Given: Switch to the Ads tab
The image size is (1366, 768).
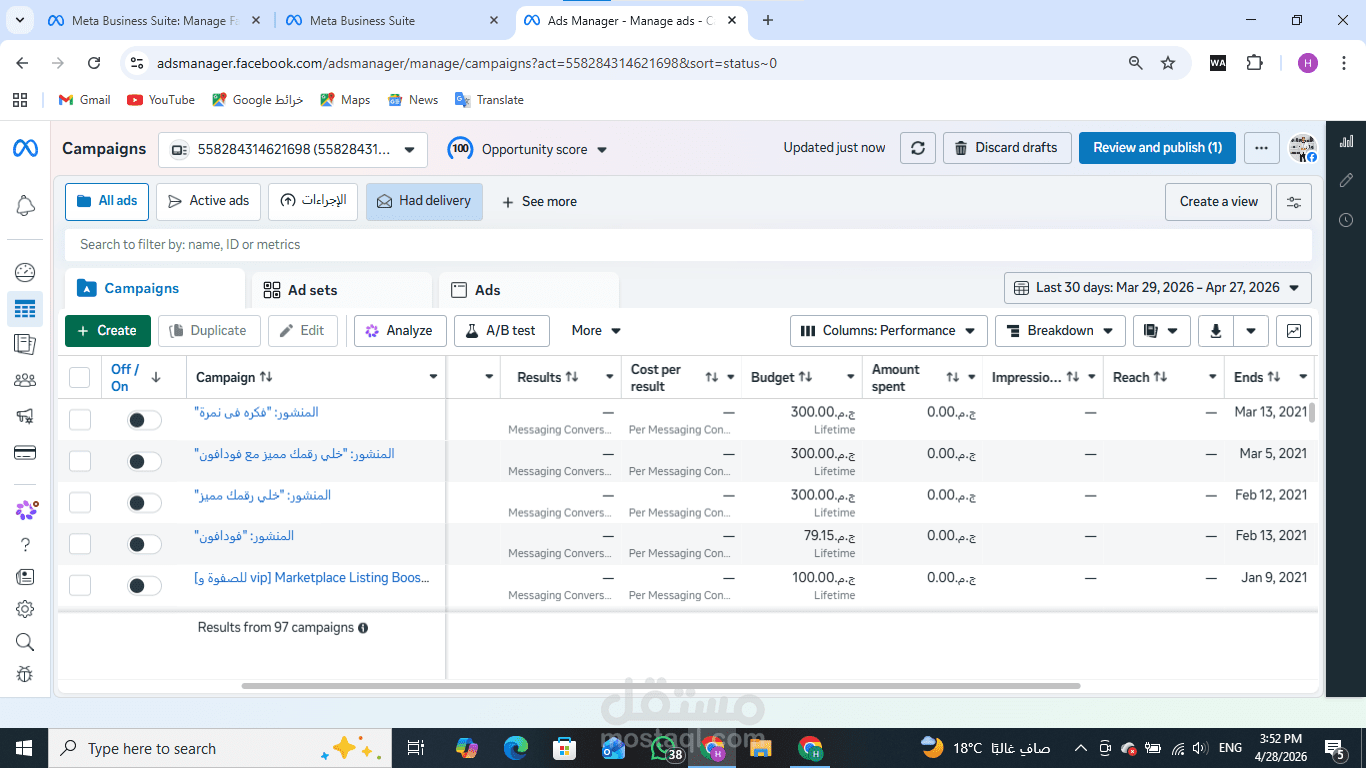Looking at the screenshot, I should tap(529, 290).
